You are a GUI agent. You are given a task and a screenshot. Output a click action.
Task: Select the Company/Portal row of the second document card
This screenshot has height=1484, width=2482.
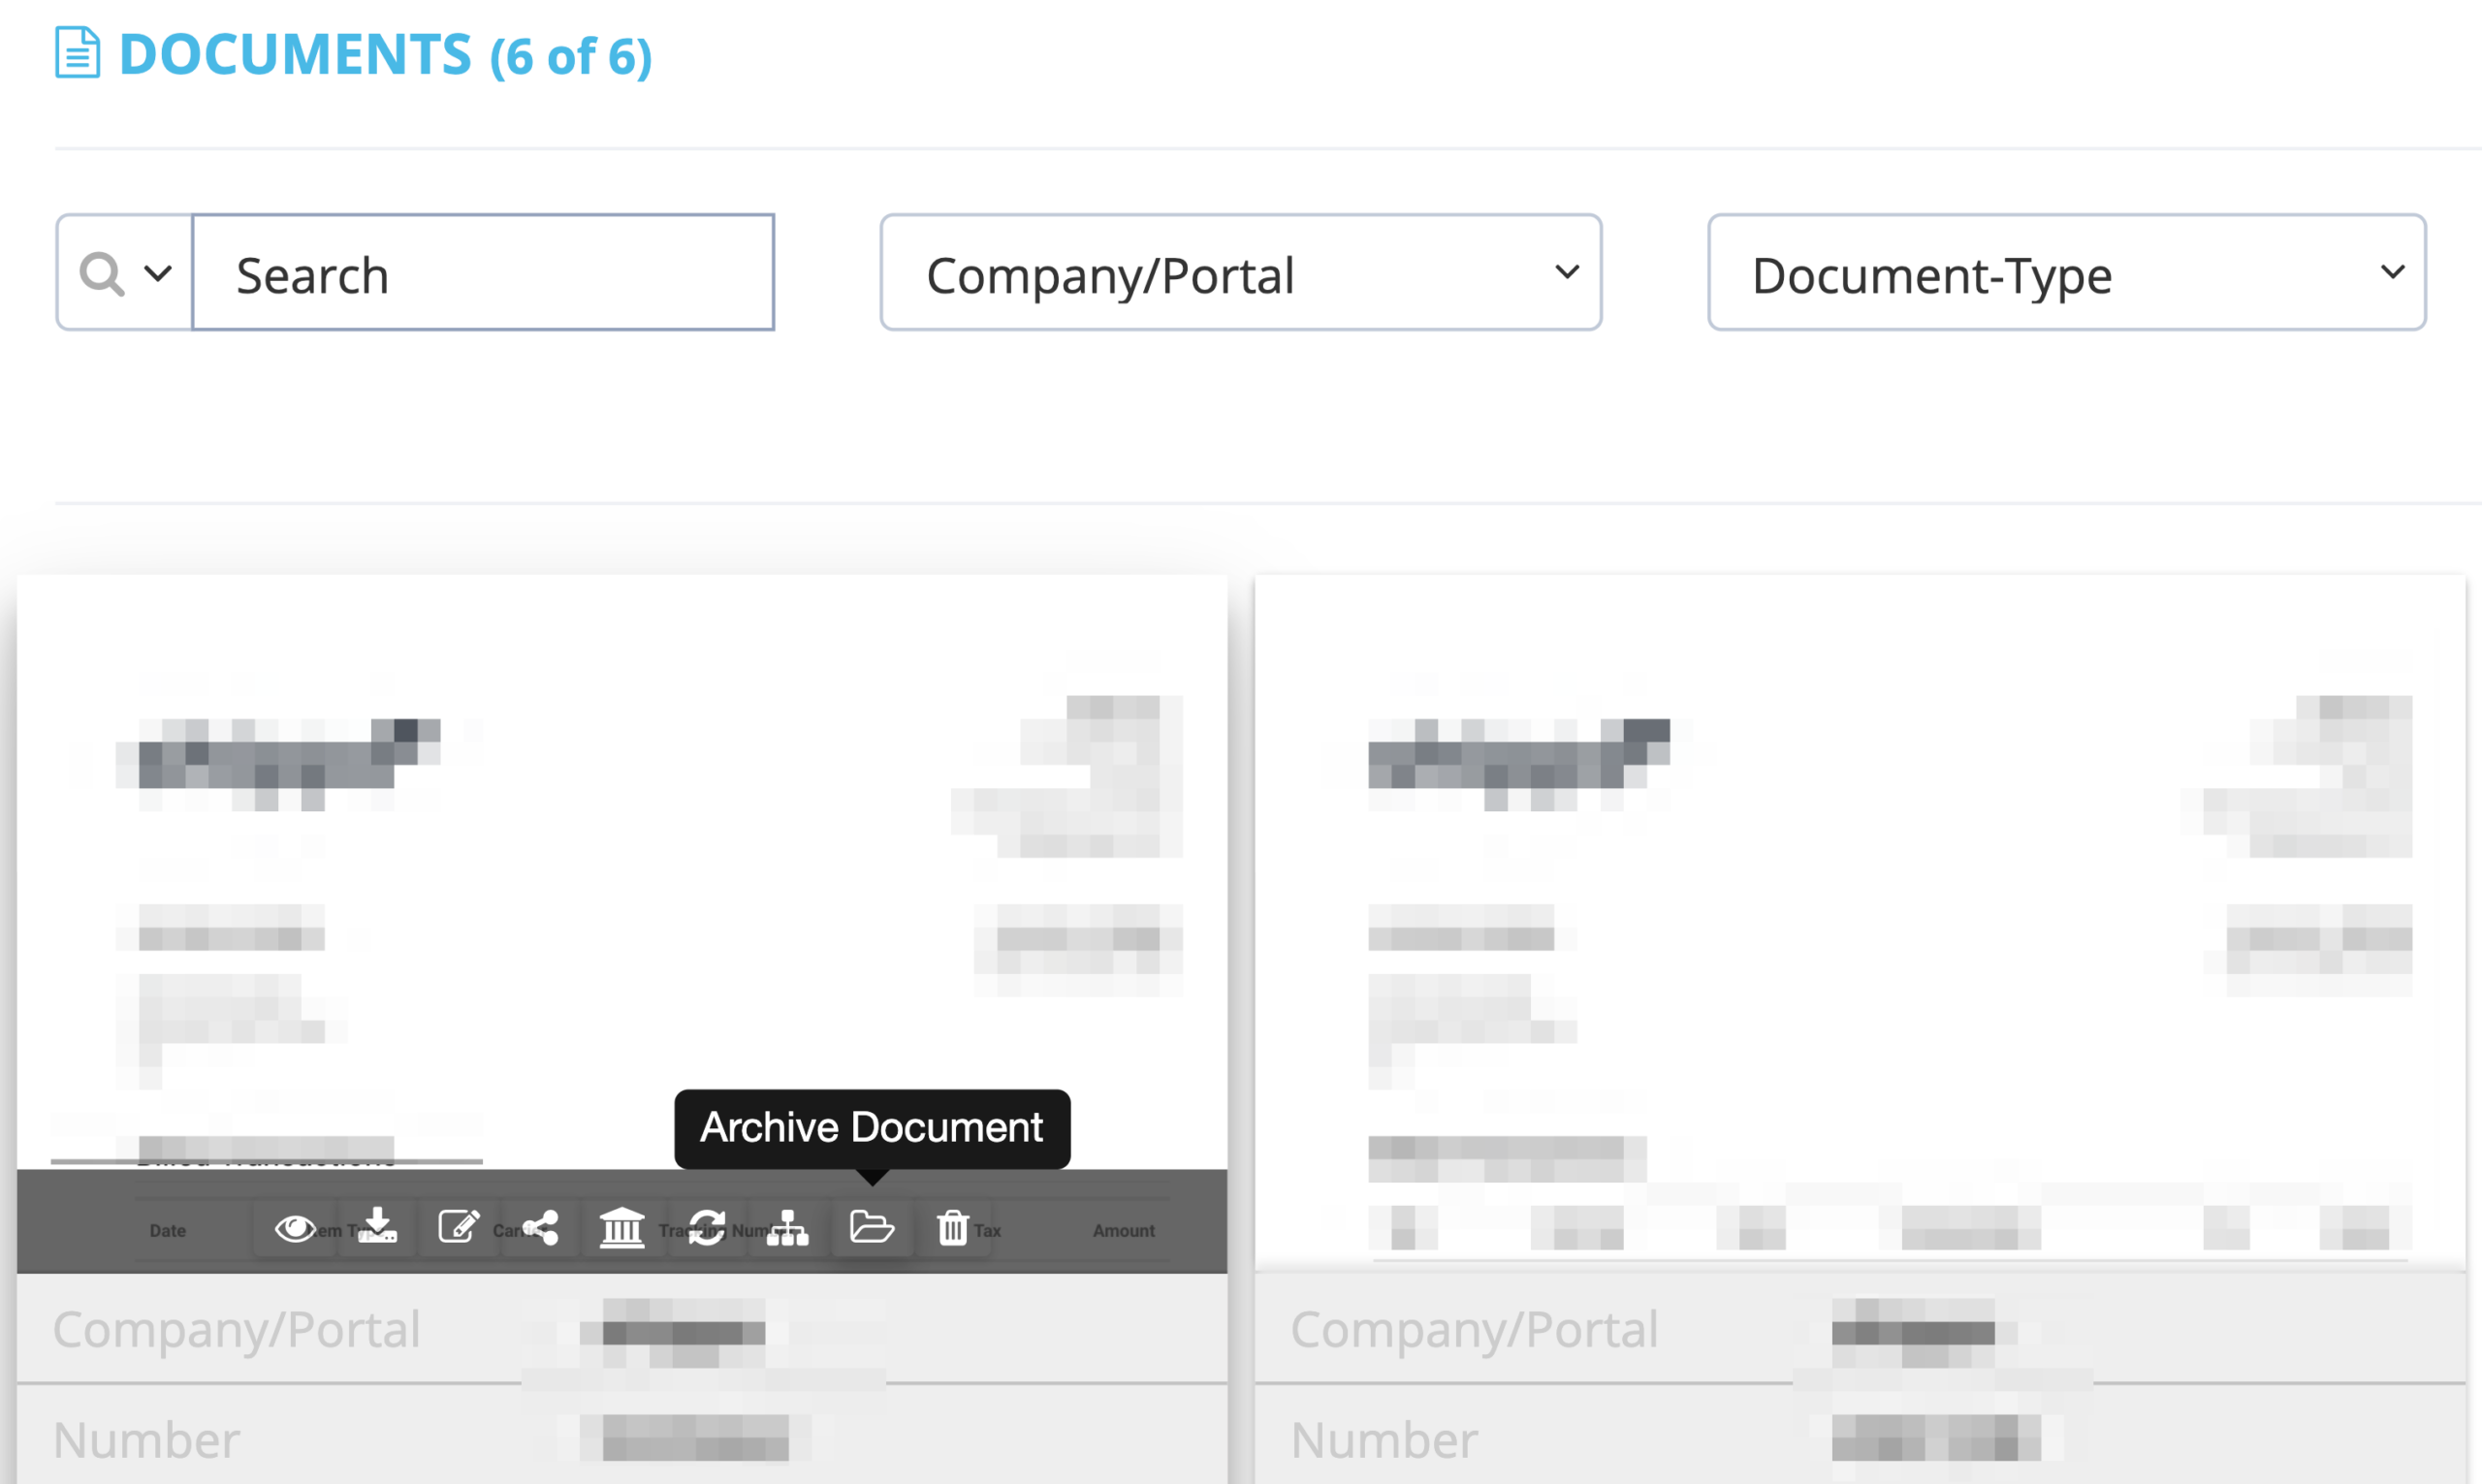click(1860, 1329)
